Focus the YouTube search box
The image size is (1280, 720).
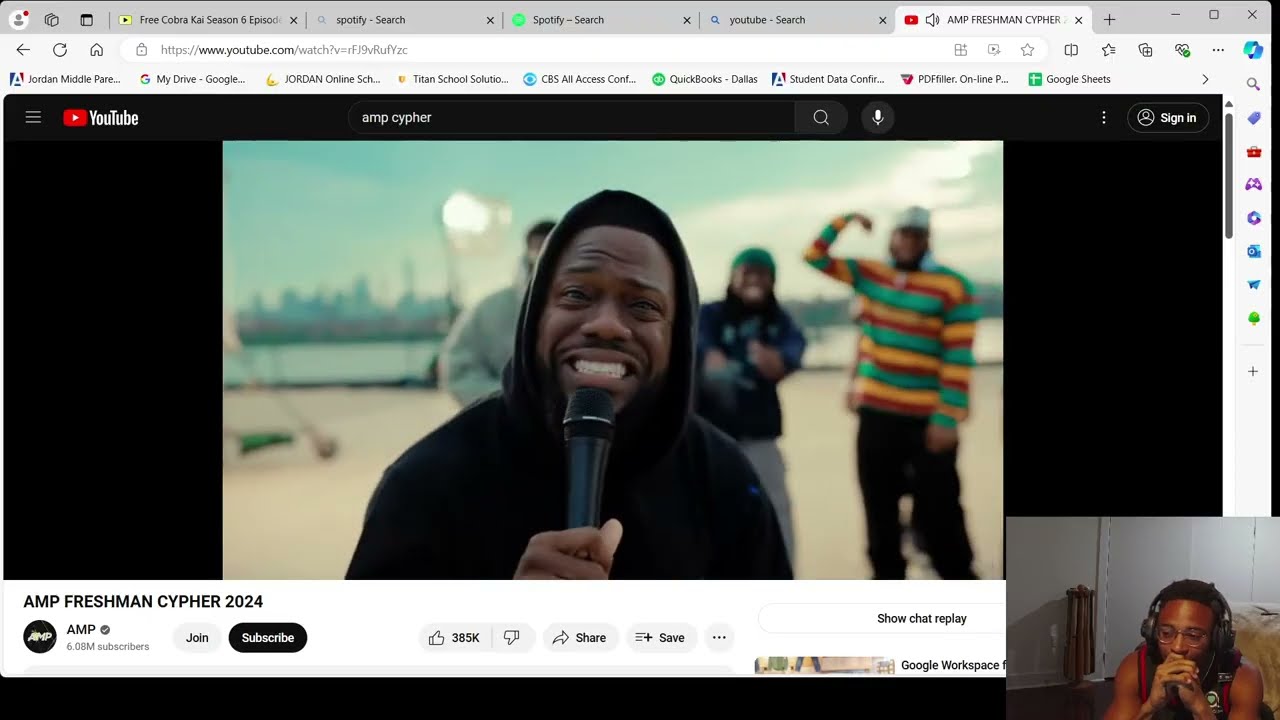click(572, 117)
